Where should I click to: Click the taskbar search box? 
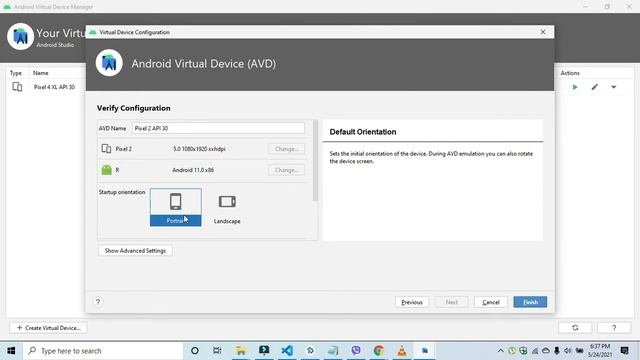103,351
